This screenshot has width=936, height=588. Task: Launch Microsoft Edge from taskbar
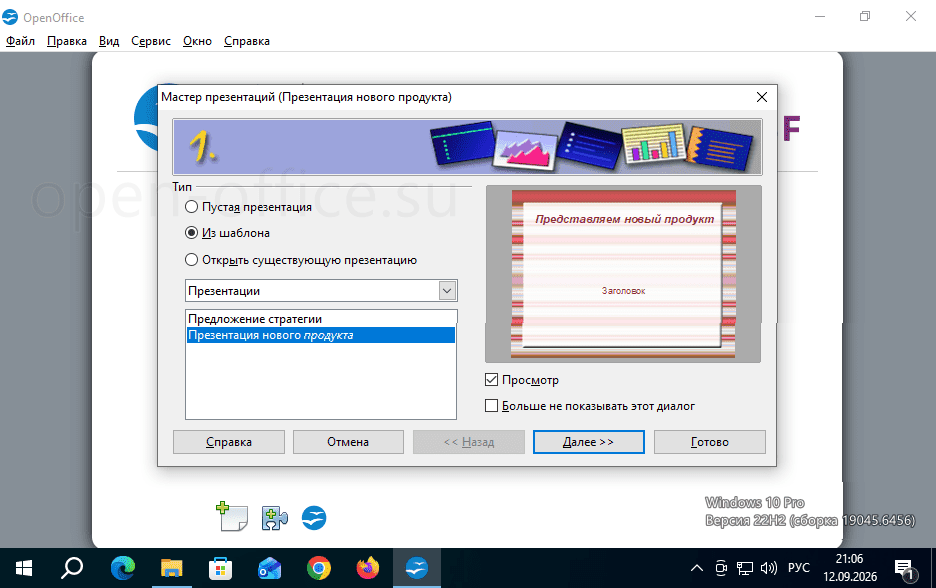pos(123,568)
